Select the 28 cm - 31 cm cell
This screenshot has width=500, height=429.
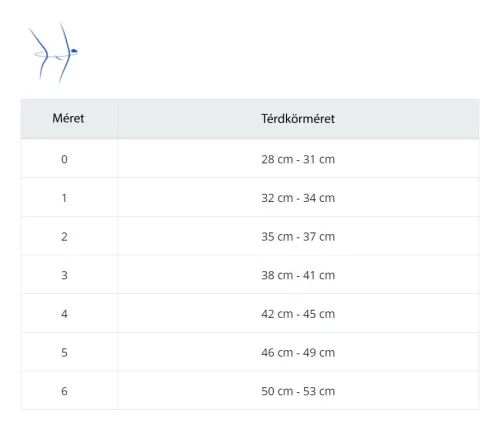298,159
